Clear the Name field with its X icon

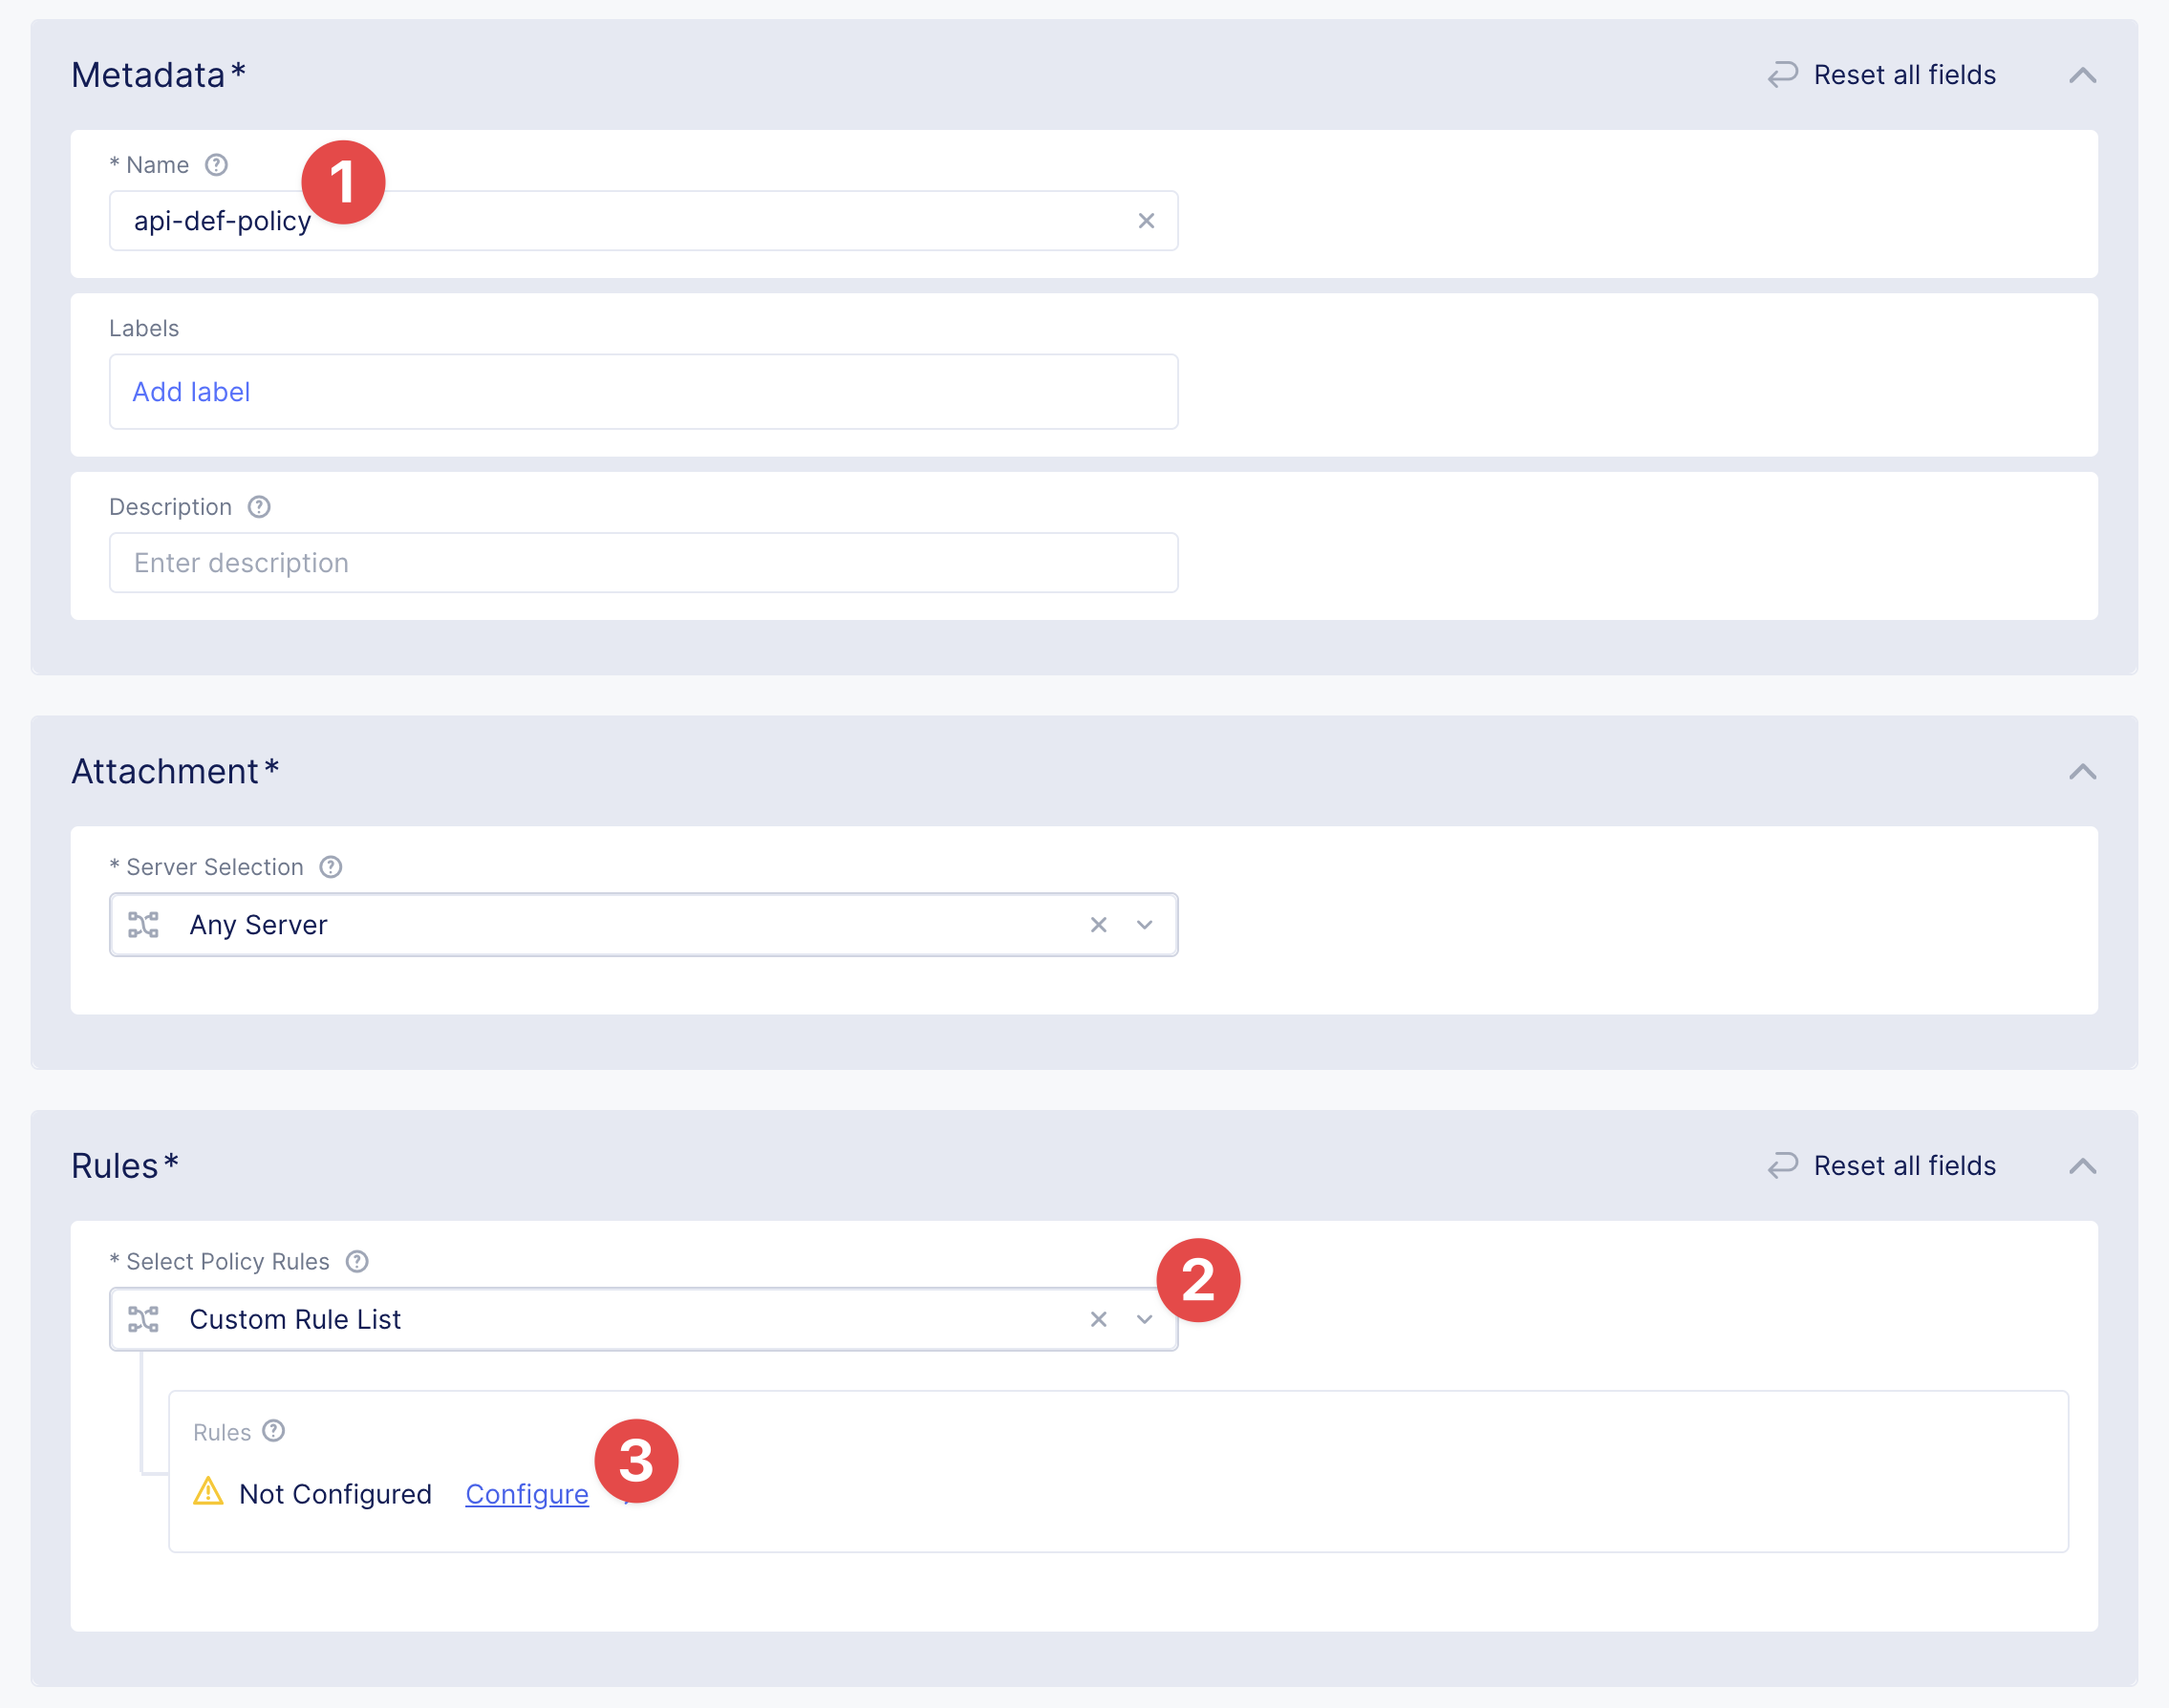1146,221
